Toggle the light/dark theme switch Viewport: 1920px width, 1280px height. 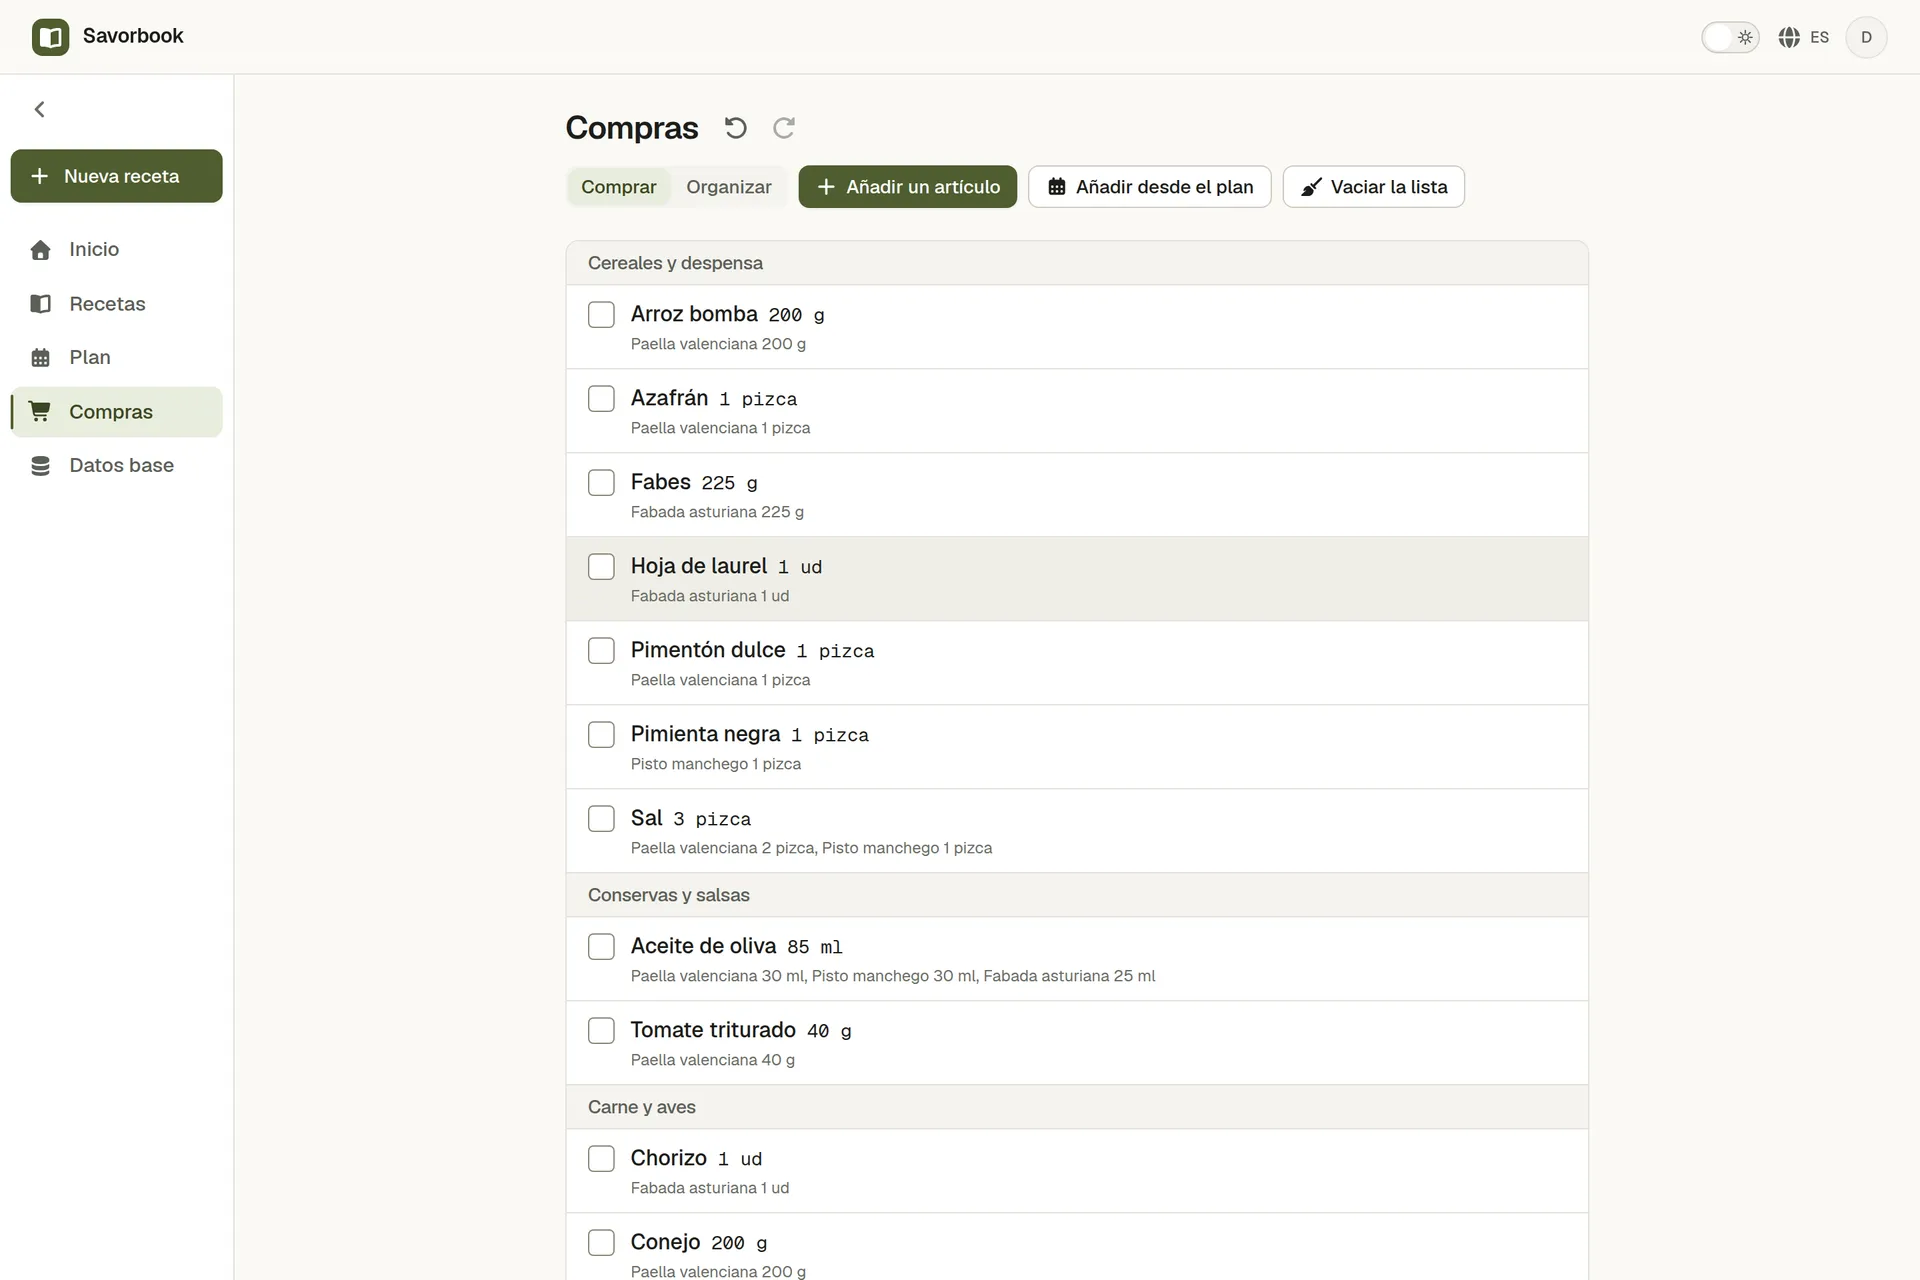[1730, 37]
